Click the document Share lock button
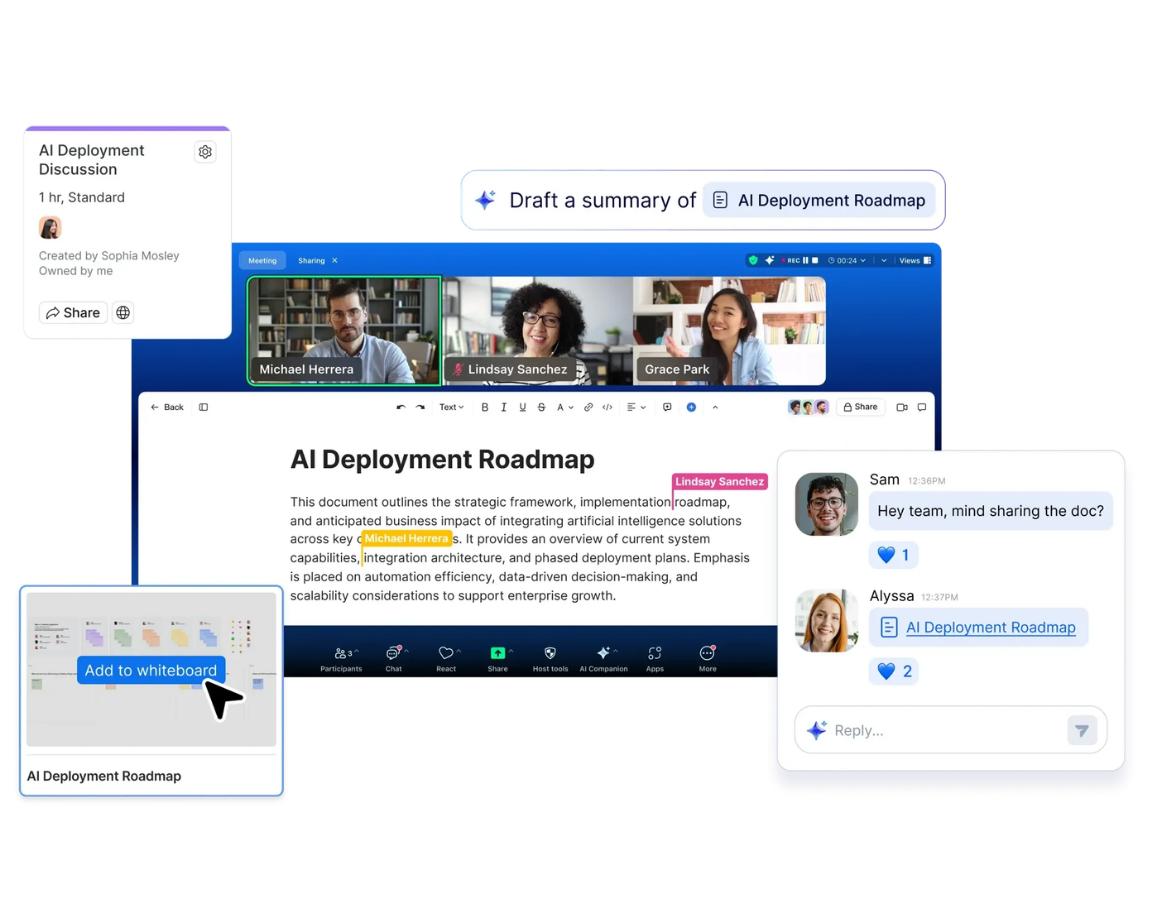The height and width of the screenshot is (919, 1152). pos(860,407)
